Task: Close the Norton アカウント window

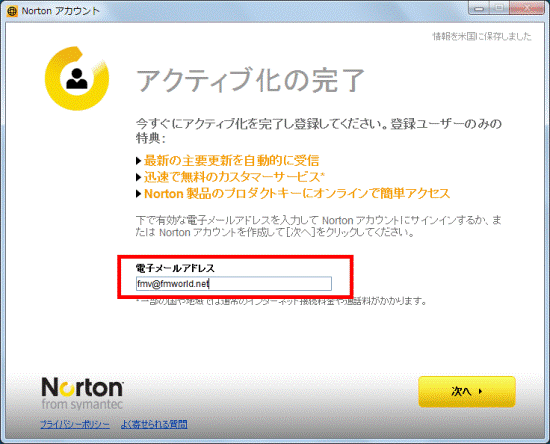Action: (526, 8)
